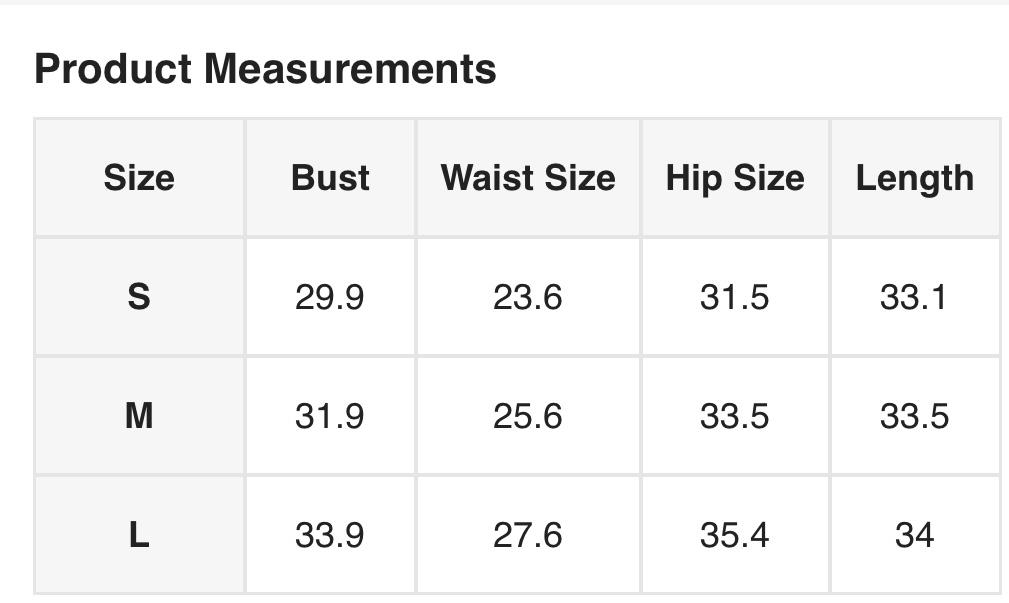The width and height of the screenshot is (1009, 603).
Task: Click bust value 33.9
Action: click(330, 535)
